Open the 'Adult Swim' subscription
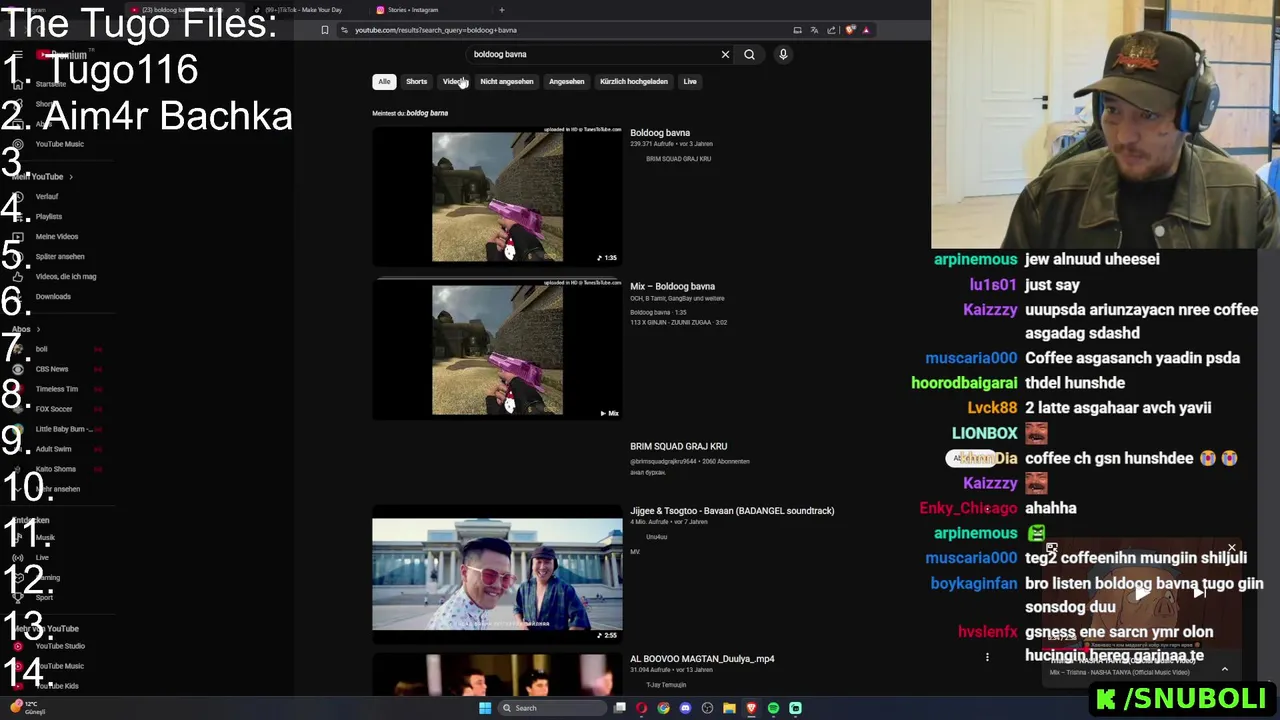Screen dimensions: 1280x720 54,449
